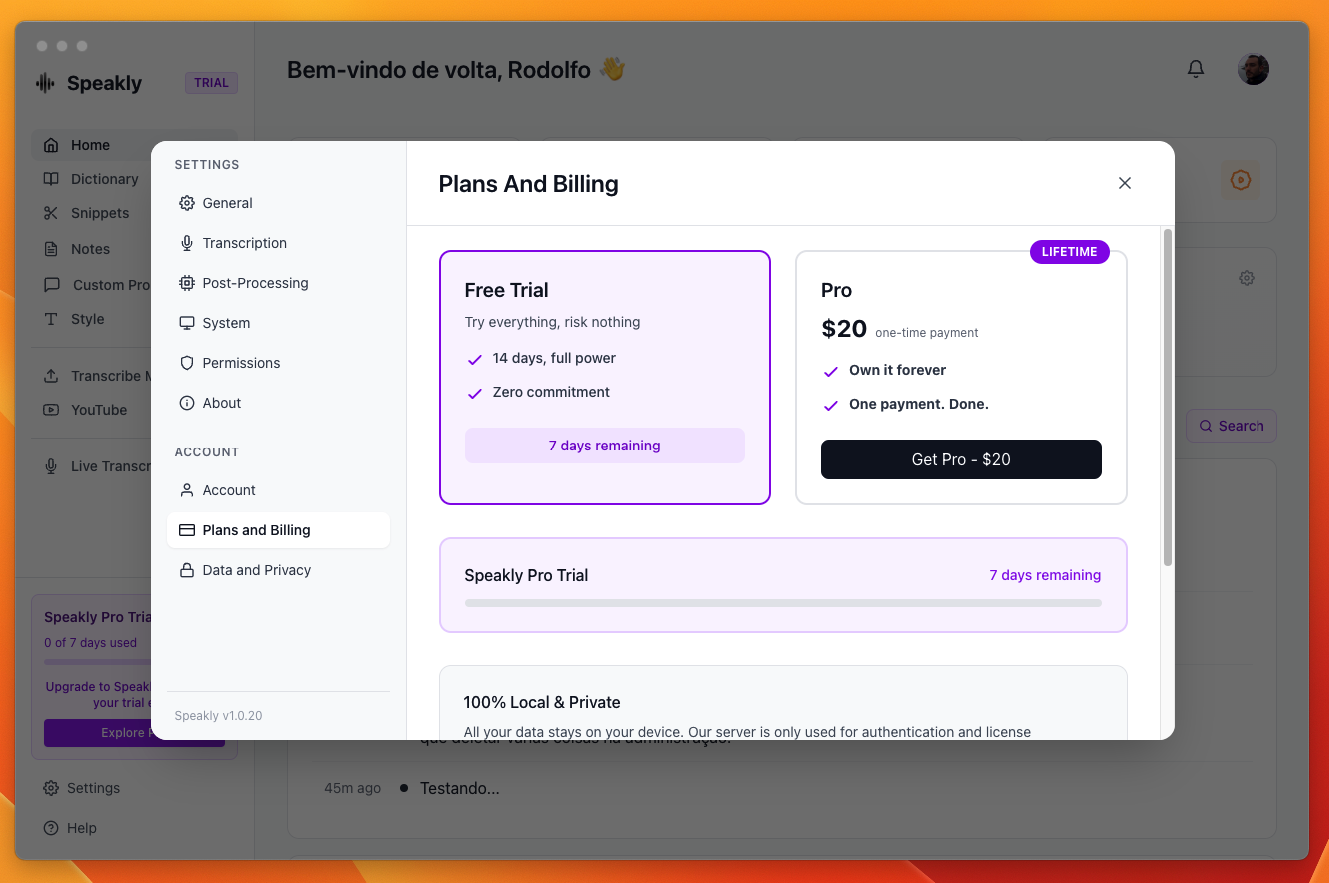The width and height of the screenshot is (1329, 883).
Task: Open the user profile avatar
Action: pos(1253,69)
